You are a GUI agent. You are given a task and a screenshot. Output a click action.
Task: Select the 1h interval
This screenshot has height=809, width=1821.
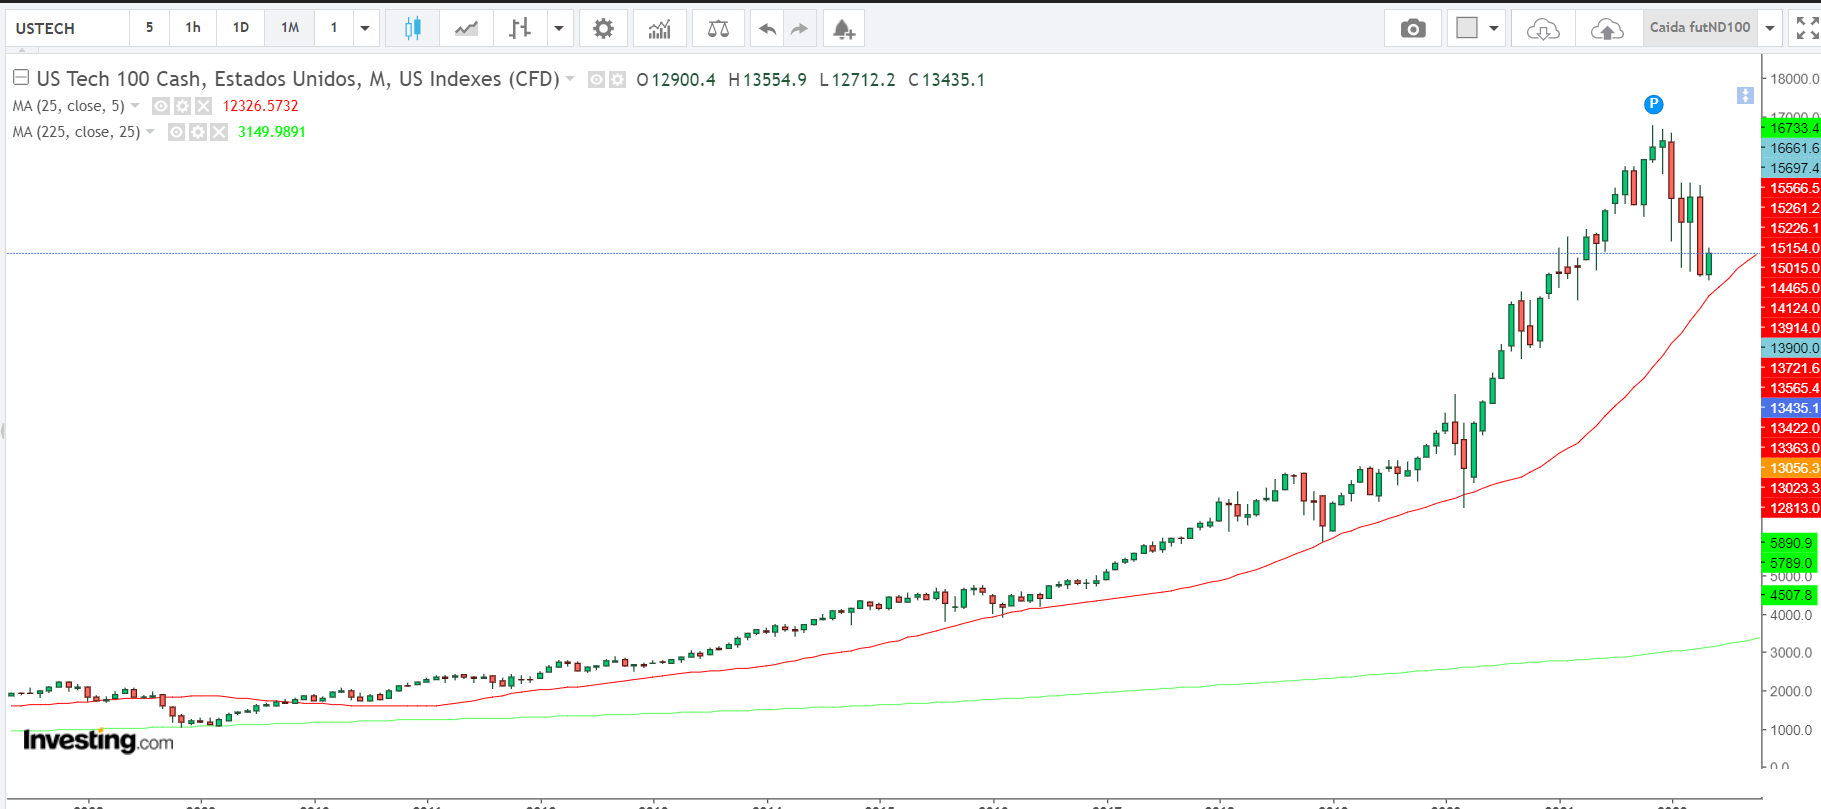coord(193,28)
